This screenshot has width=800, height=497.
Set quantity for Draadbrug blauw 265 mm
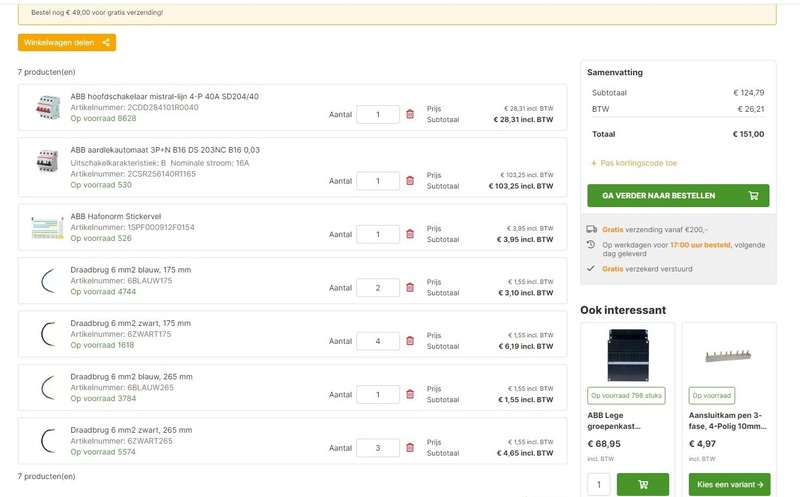(x=378, y=394)
